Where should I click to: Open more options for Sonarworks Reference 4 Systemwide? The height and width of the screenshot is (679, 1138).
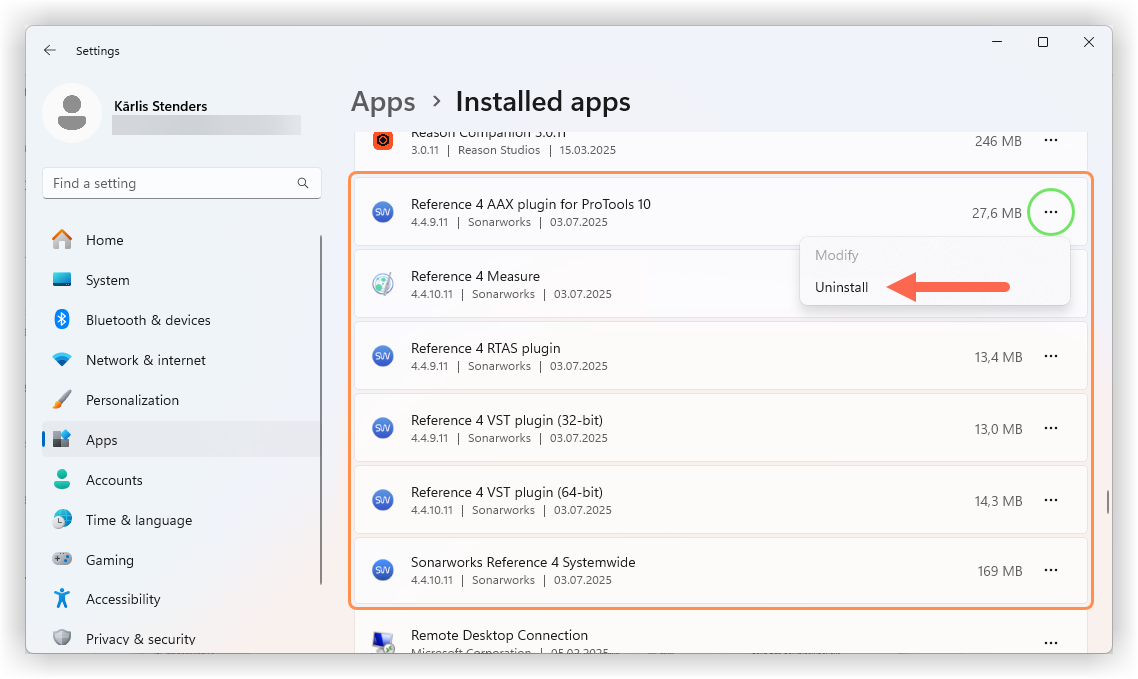coord(1050,570)
